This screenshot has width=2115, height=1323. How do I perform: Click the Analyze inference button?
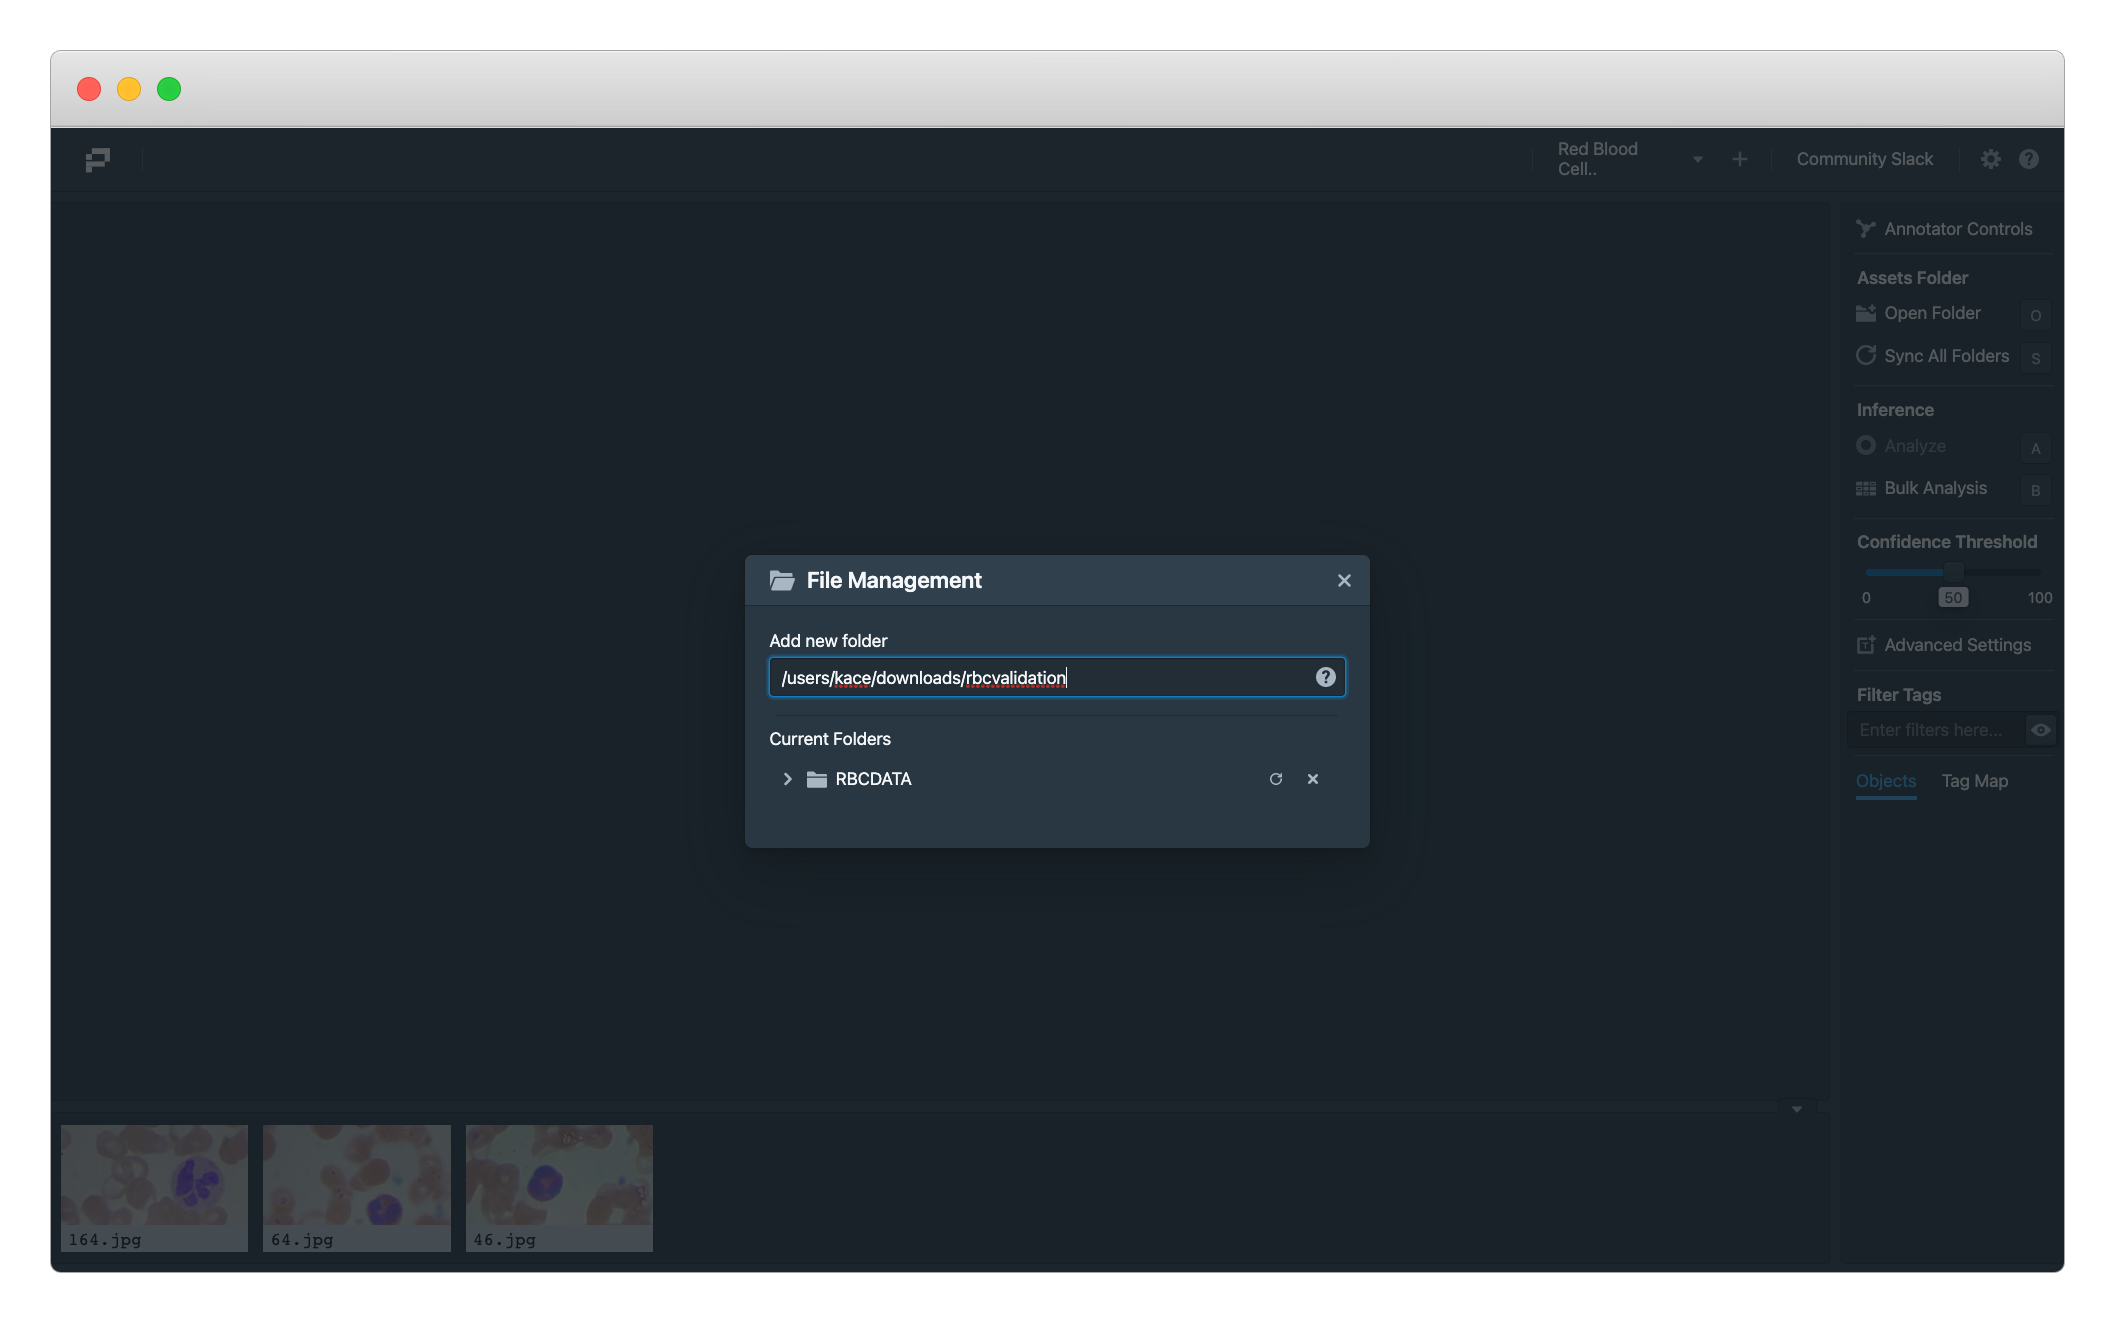tap(1901, 446)
